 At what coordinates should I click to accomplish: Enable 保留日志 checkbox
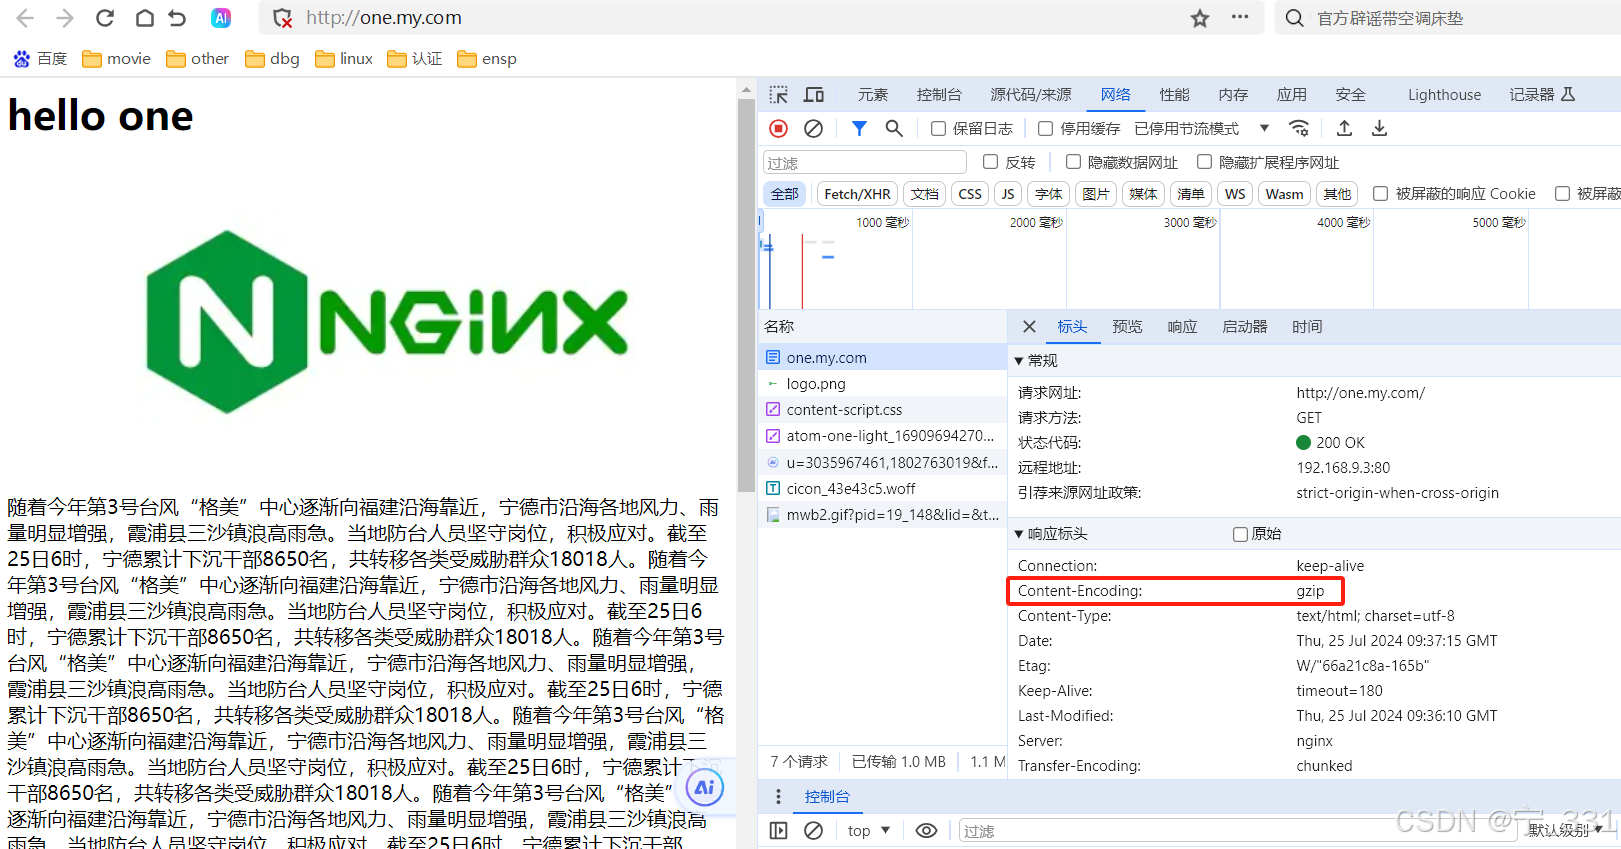pyautogui.click(x=938, y=128)
